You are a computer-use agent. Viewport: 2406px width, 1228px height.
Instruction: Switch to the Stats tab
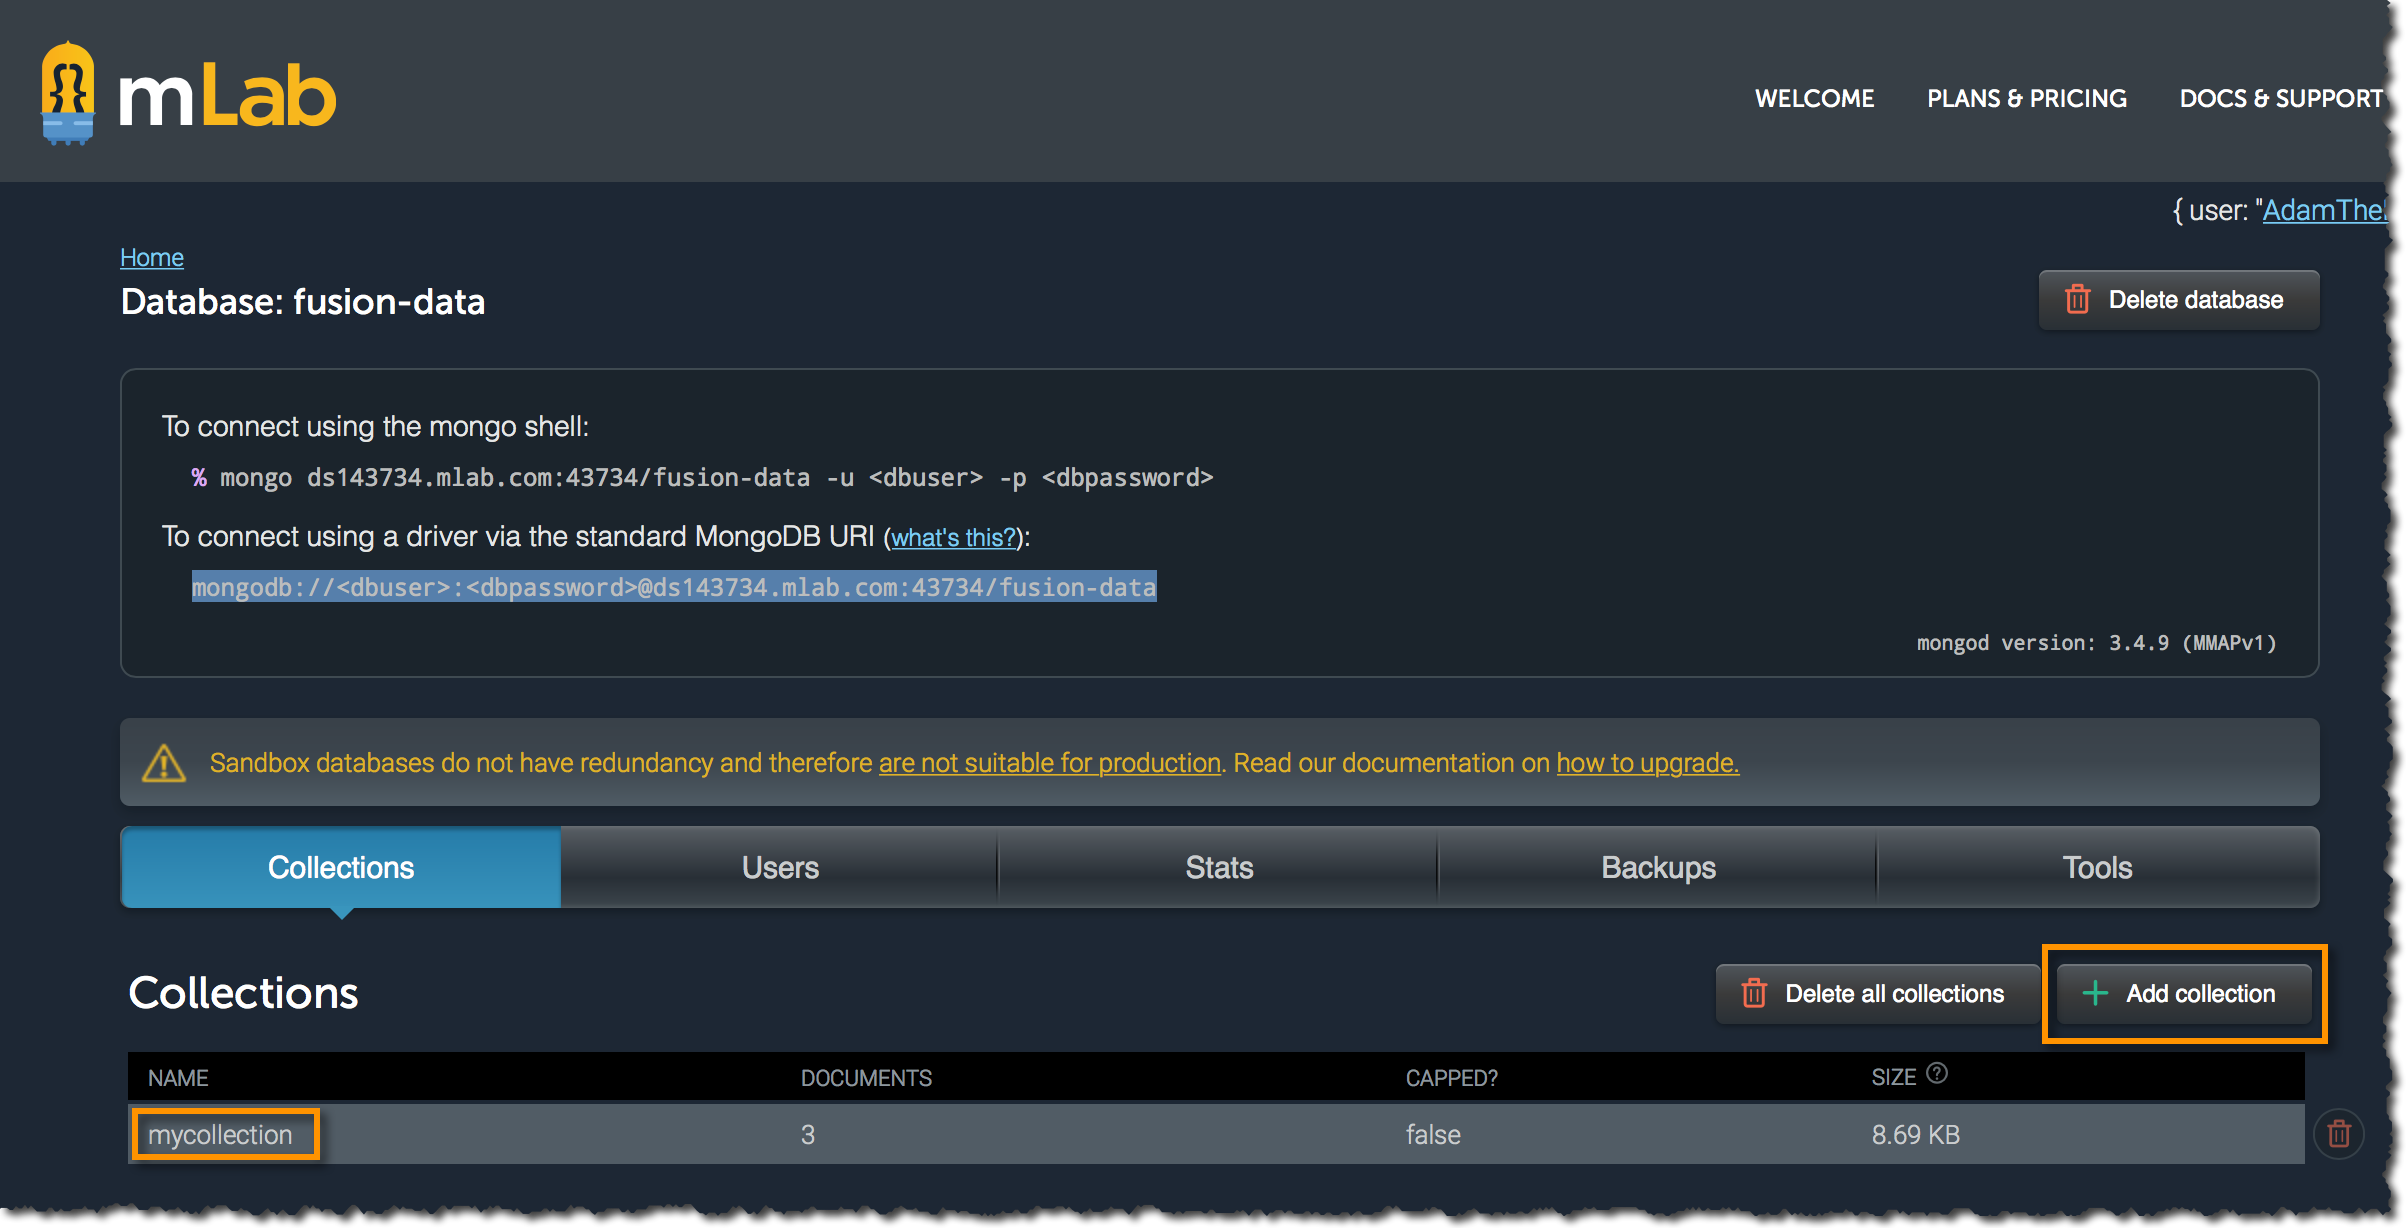(x=1219, y=867)
